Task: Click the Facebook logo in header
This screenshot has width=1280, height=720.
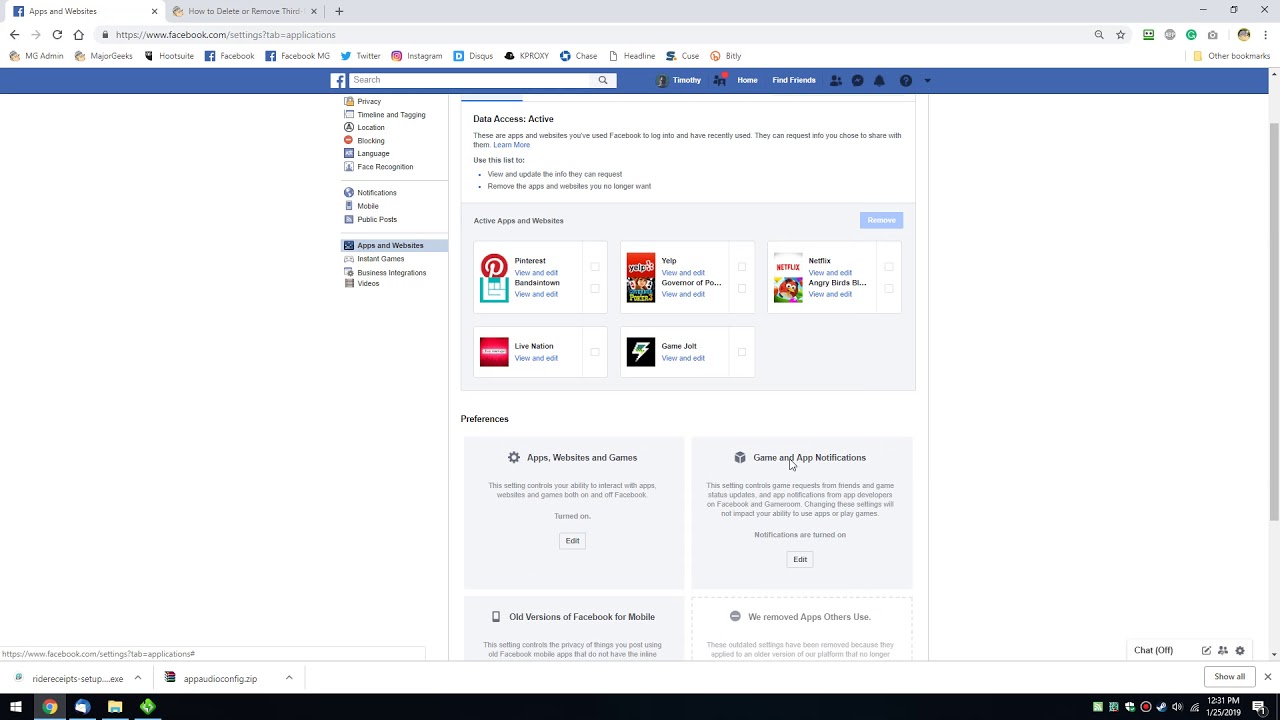Action: [x=339, y=80]
